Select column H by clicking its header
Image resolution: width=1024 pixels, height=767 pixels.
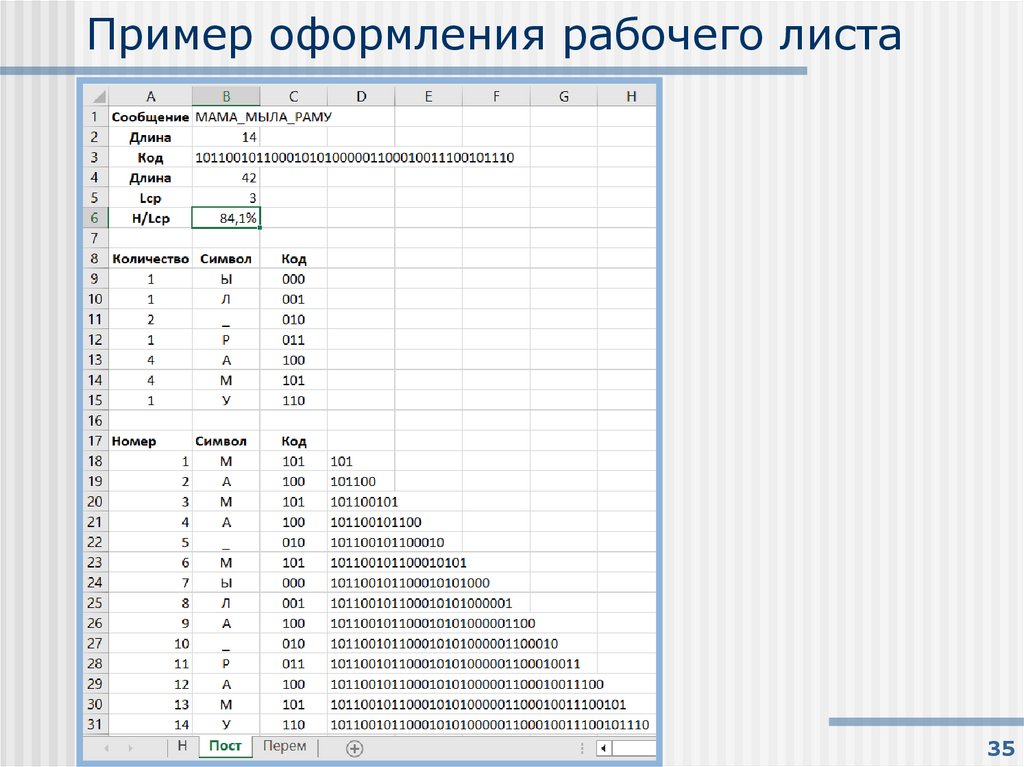click(x=631, y=95)
